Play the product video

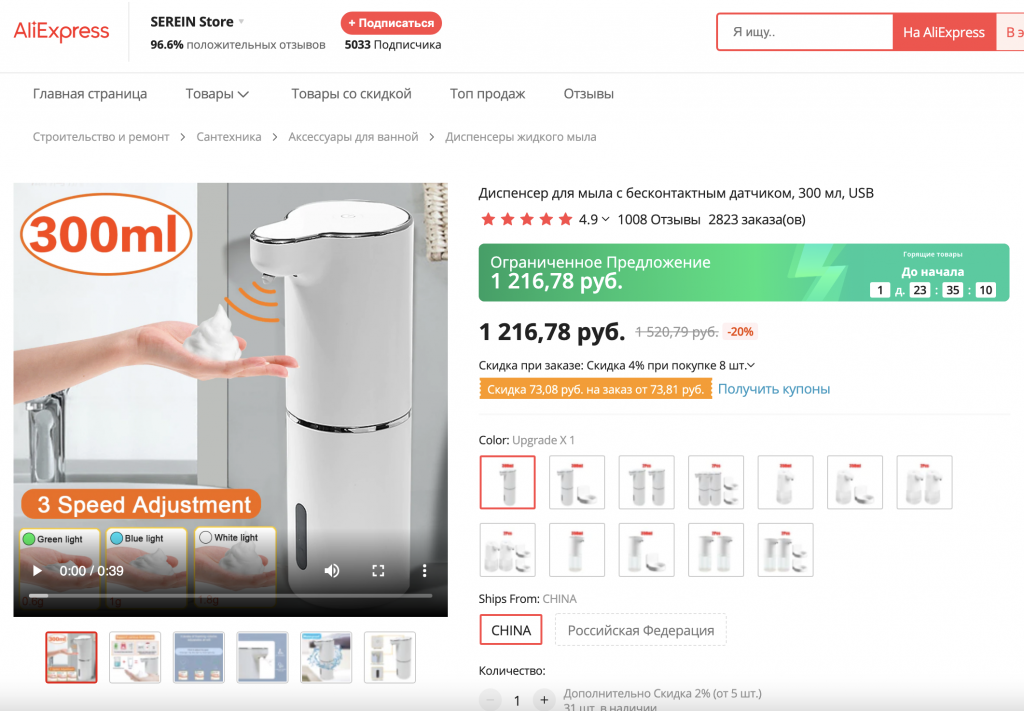37,571
